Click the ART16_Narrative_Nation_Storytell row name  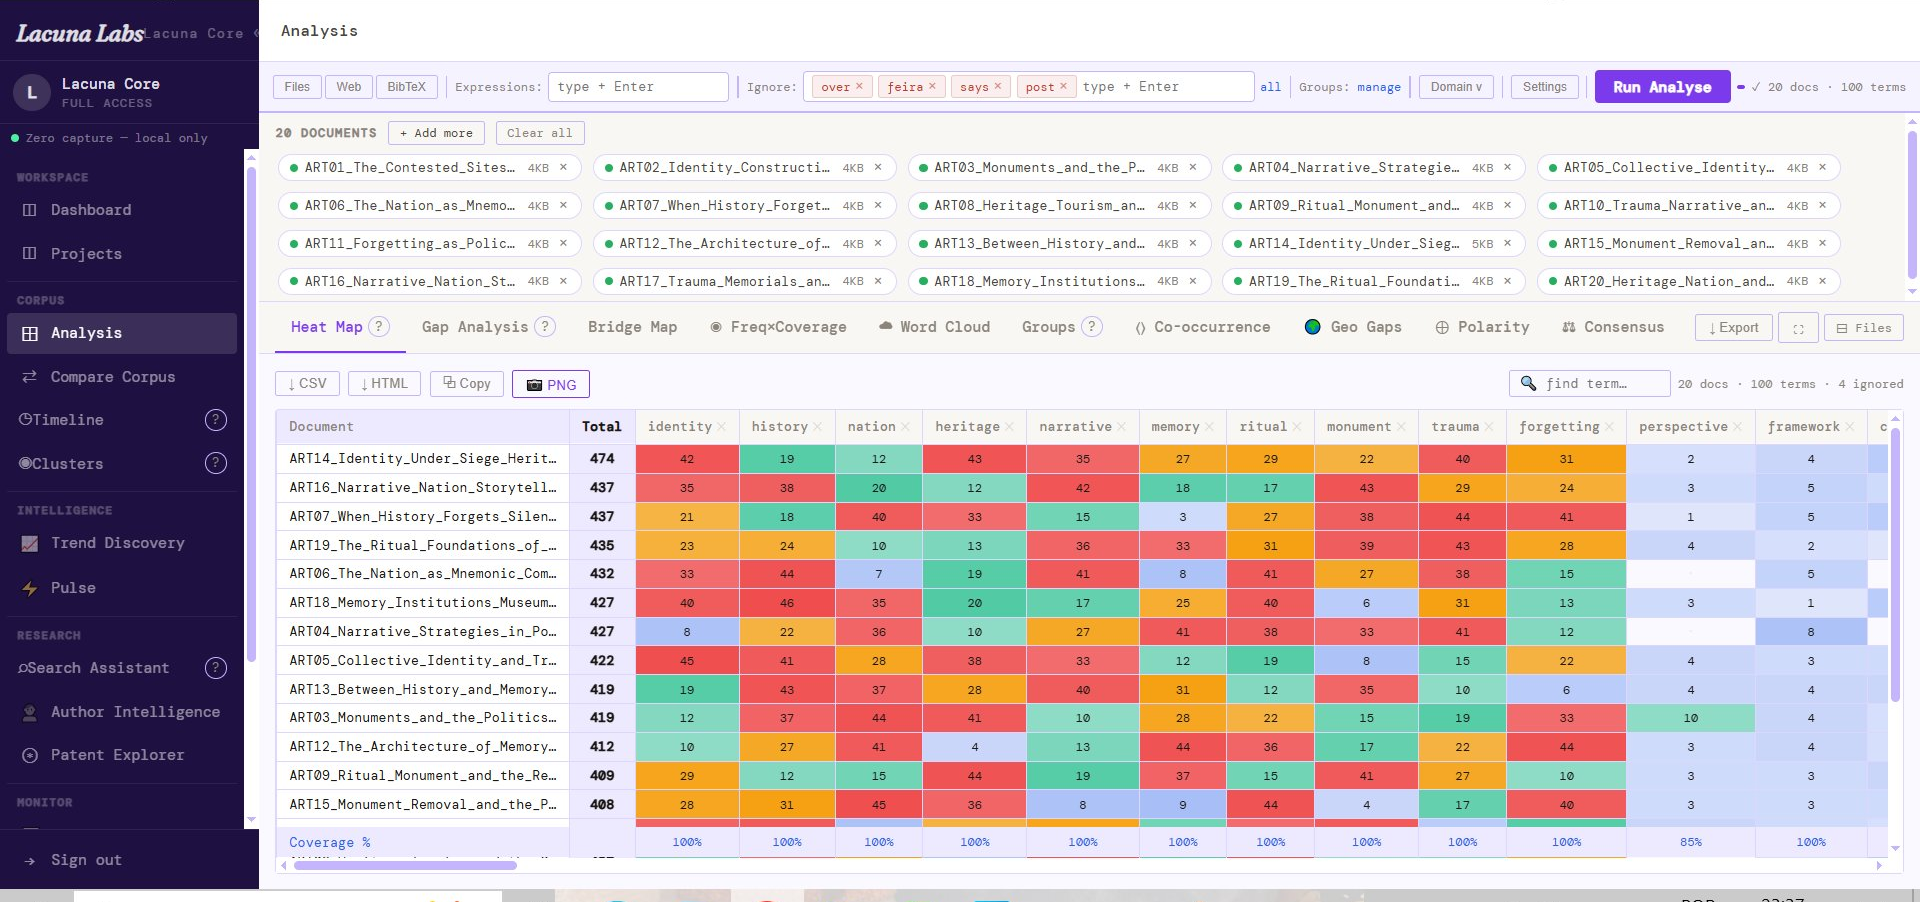click(x=423, y=488)
